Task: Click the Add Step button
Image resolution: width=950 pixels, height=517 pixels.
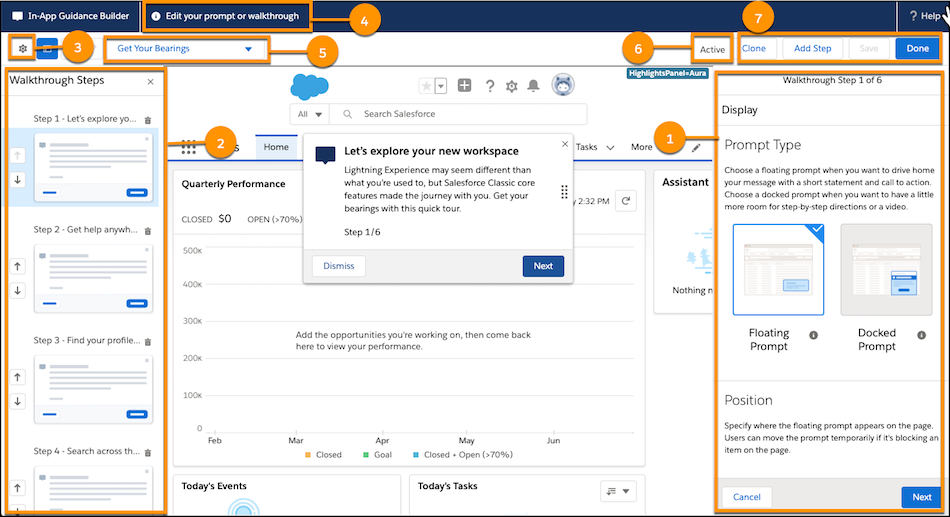Action: tap(812, 48)
